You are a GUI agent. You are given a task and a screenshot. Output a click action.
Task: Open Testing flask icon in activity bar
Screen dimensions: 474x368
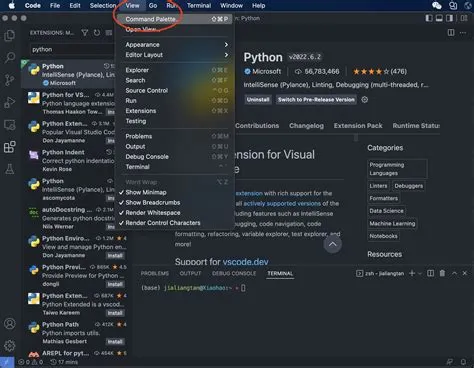[x=10, y=169]
